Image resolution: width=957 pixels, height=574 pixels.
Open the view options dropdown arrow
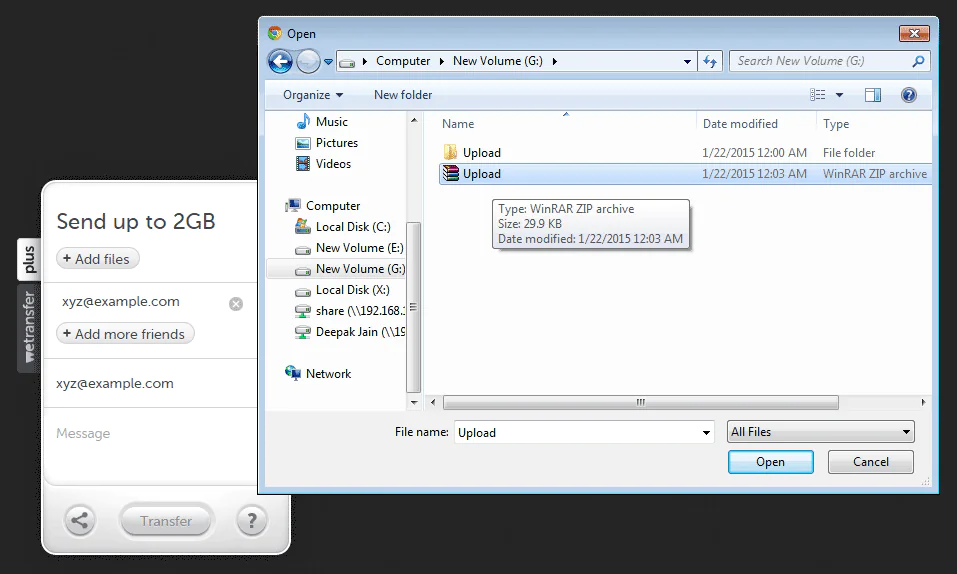tap(839, 95)
